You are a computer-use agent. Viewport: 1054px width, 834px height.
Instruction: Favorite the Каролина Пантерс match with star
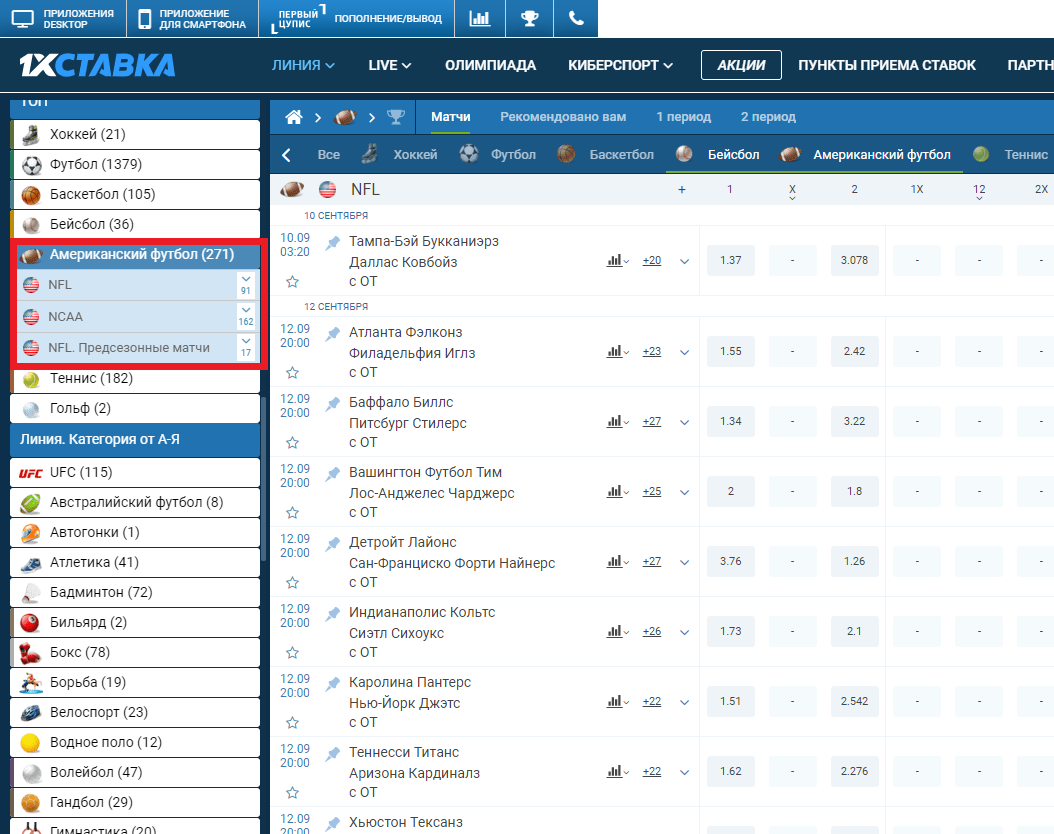tap(292, 722)
